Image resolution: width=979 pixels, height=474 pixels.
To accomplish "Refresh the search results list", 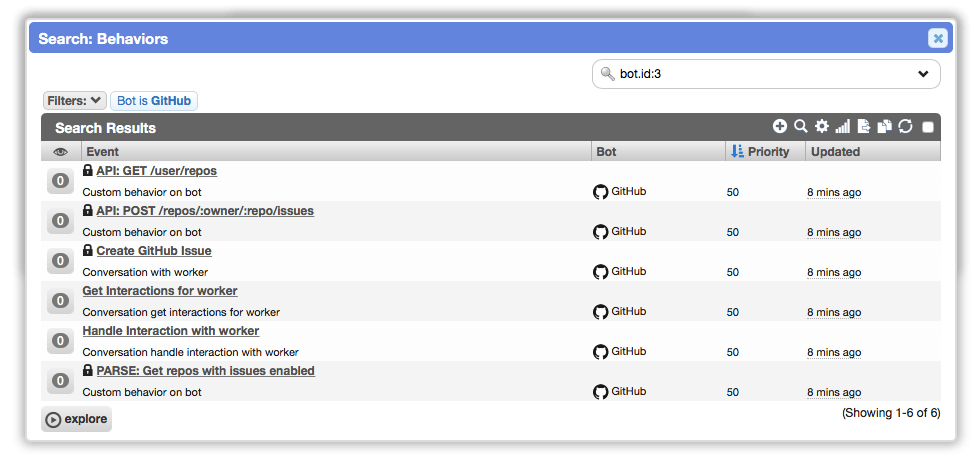I will pos(905,127).
